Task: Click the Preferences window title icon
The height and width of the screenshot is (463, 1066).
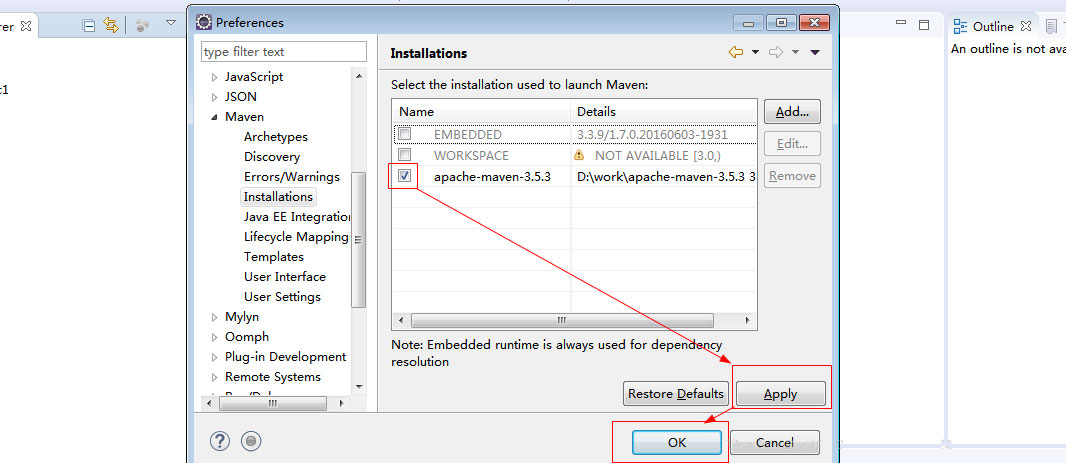Action: pyautogui.click(x=203, y=22)
